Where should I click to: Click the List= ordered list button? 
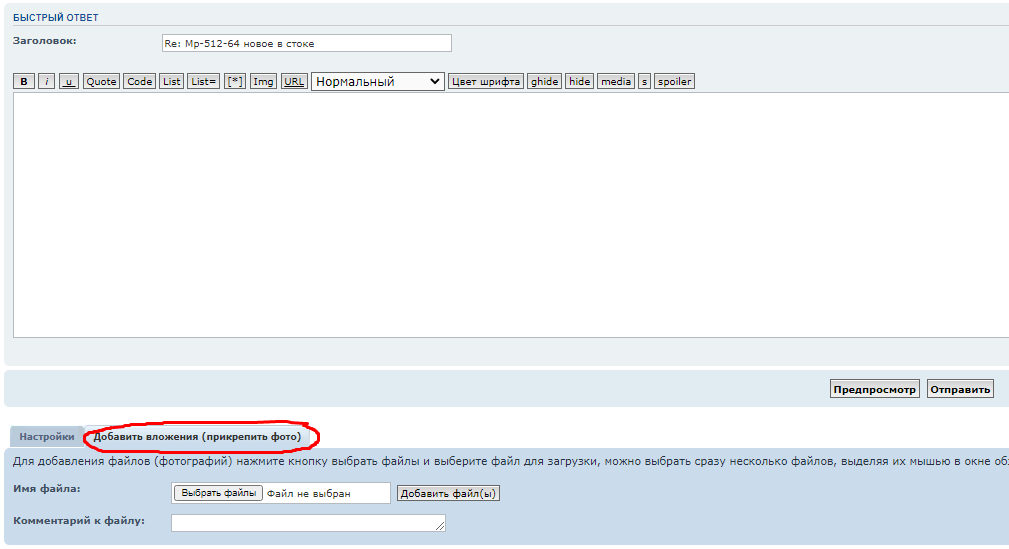(x=203, y=82)
